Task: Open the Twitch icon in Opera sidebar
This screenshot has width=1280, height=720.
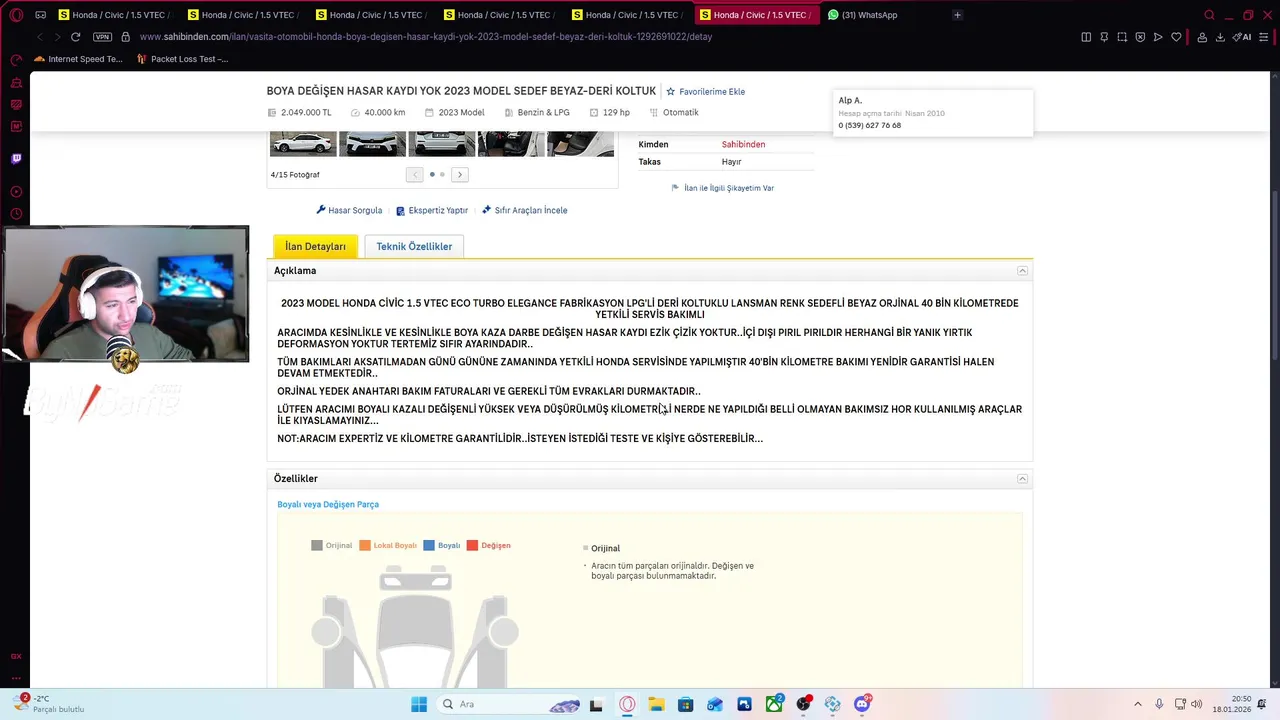Action: pos(16,158)
